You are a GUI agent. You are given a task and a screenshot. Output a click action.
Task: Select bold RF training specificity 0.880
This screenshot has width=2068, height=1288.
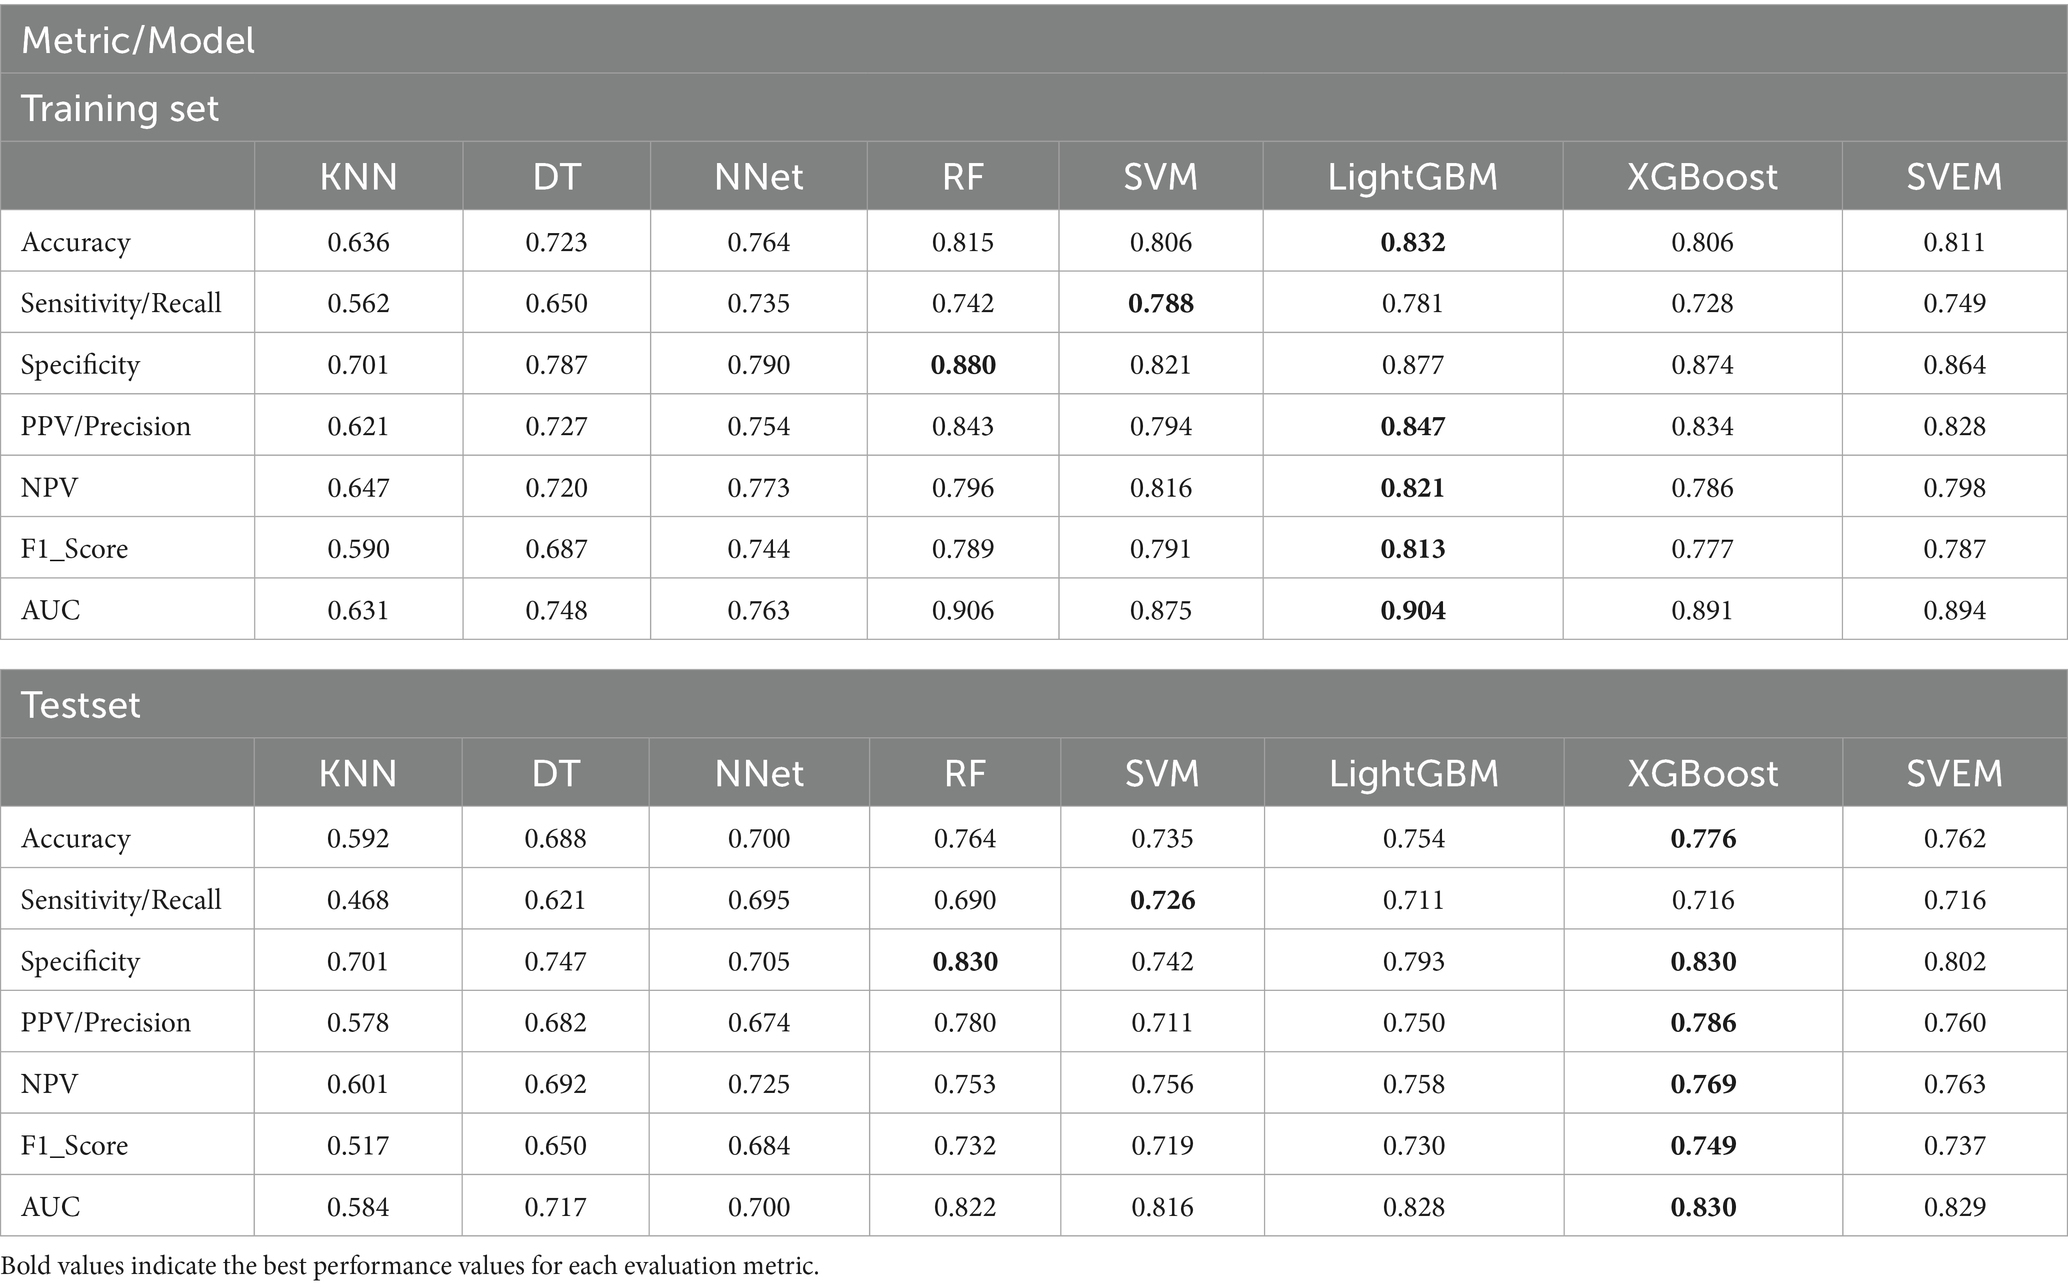click(x=963, y=365)
